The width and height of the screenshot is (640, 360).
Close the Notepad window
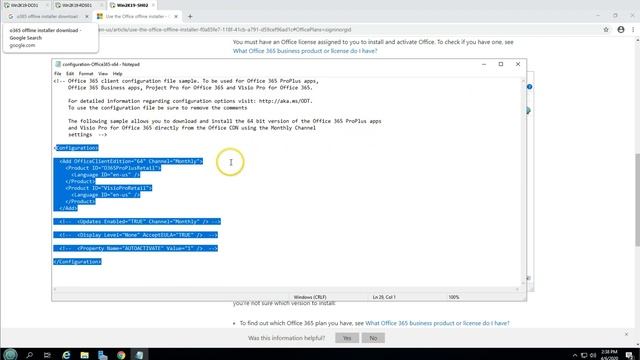point(518,64)
